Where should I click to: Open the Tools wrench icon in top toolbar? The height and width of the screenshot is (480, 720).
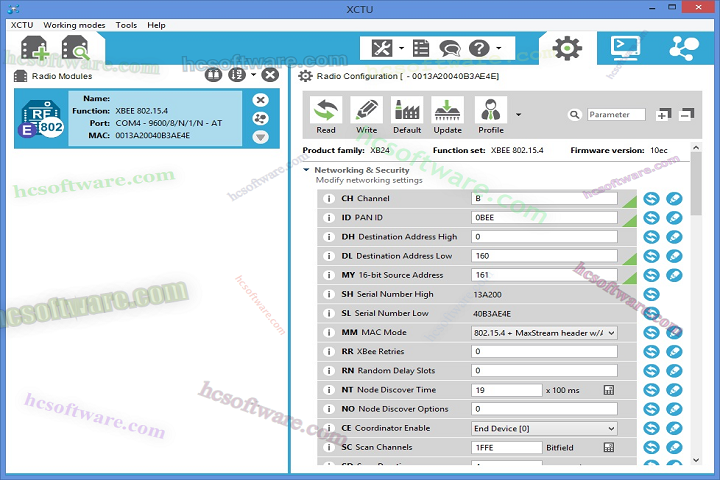pos(382,48)
